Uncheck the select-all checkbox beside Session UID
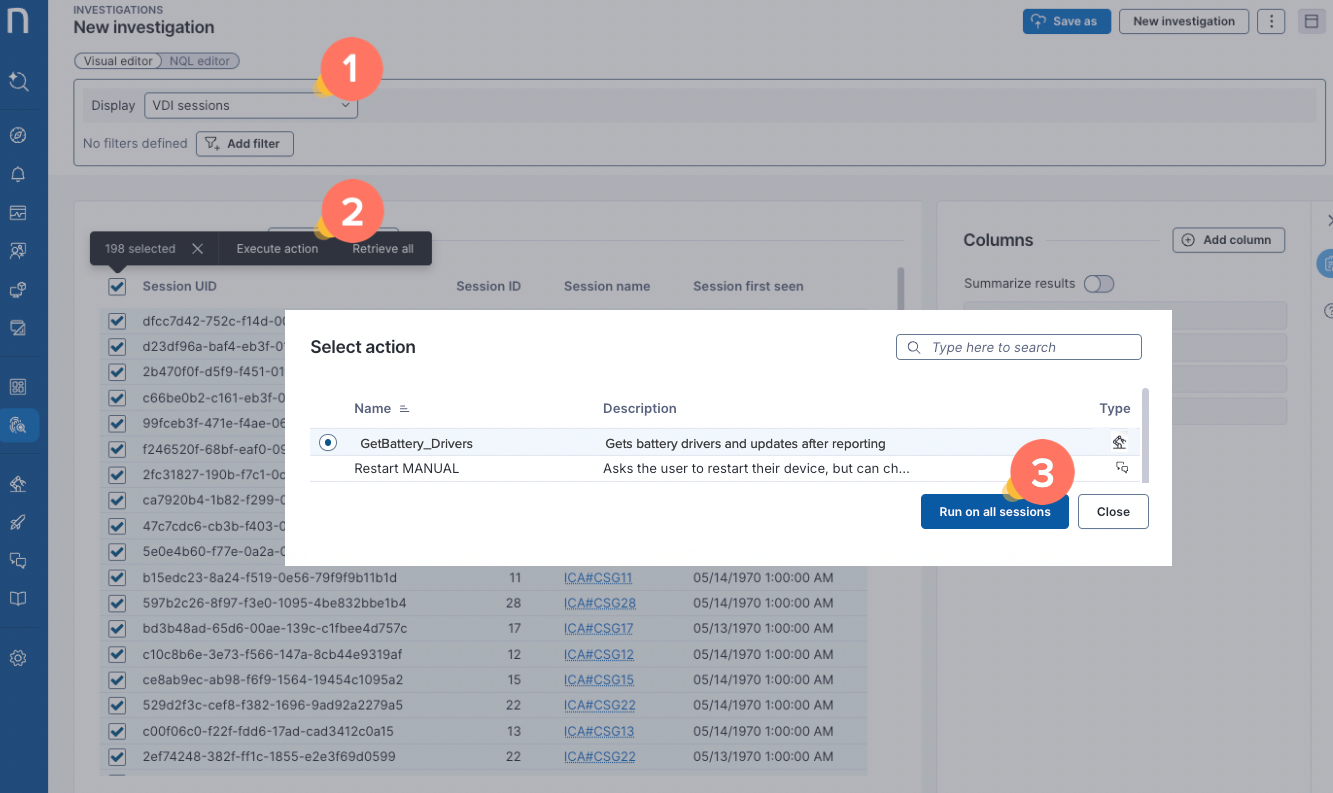Image resolution: width=1333 pixels, height=793 pixels. [117, 287]
